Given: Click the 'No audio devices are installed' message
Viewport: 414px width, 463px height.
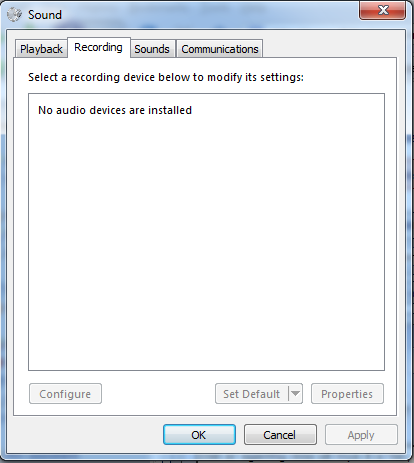Looking at the screenshot, I should [x=115, y=110].
